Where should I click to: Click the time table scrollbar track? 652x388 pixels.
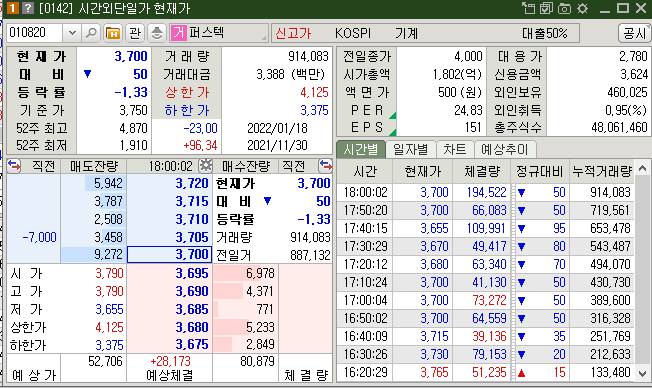[x=642, y=270]
